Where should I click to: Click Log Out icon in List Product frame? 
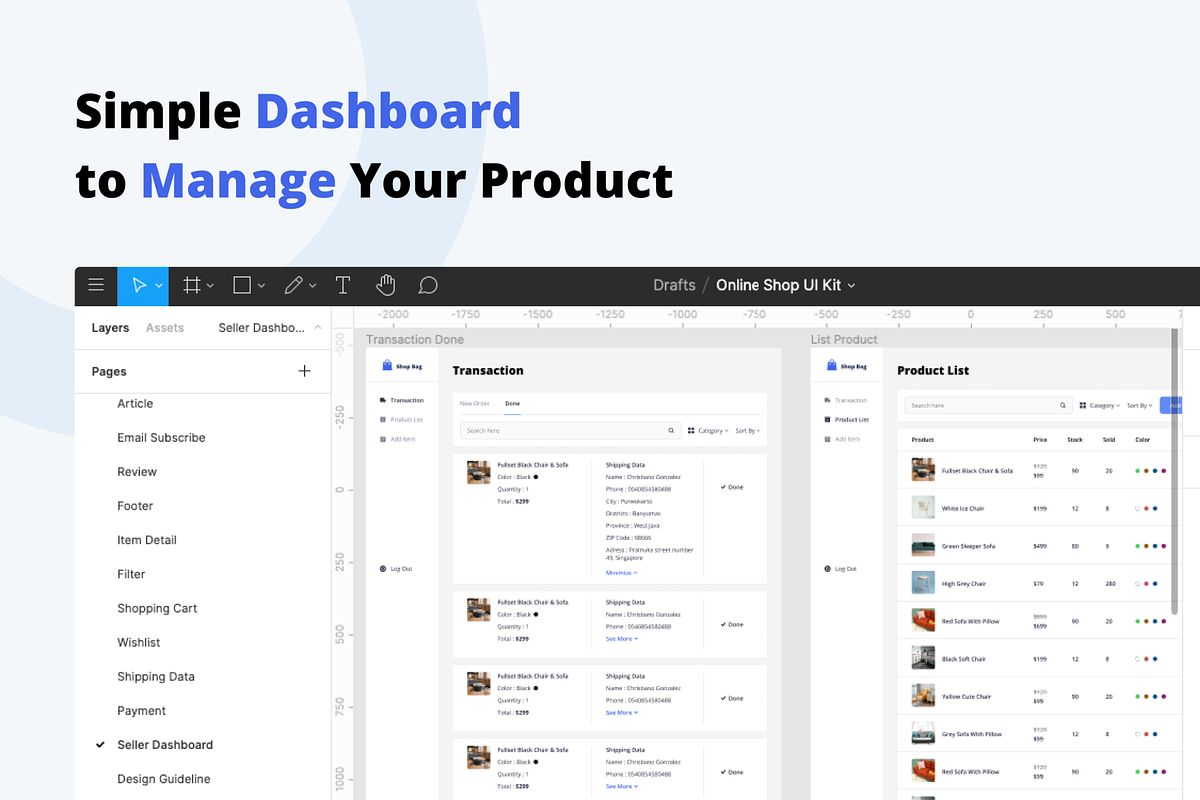[x=828, y=569]
